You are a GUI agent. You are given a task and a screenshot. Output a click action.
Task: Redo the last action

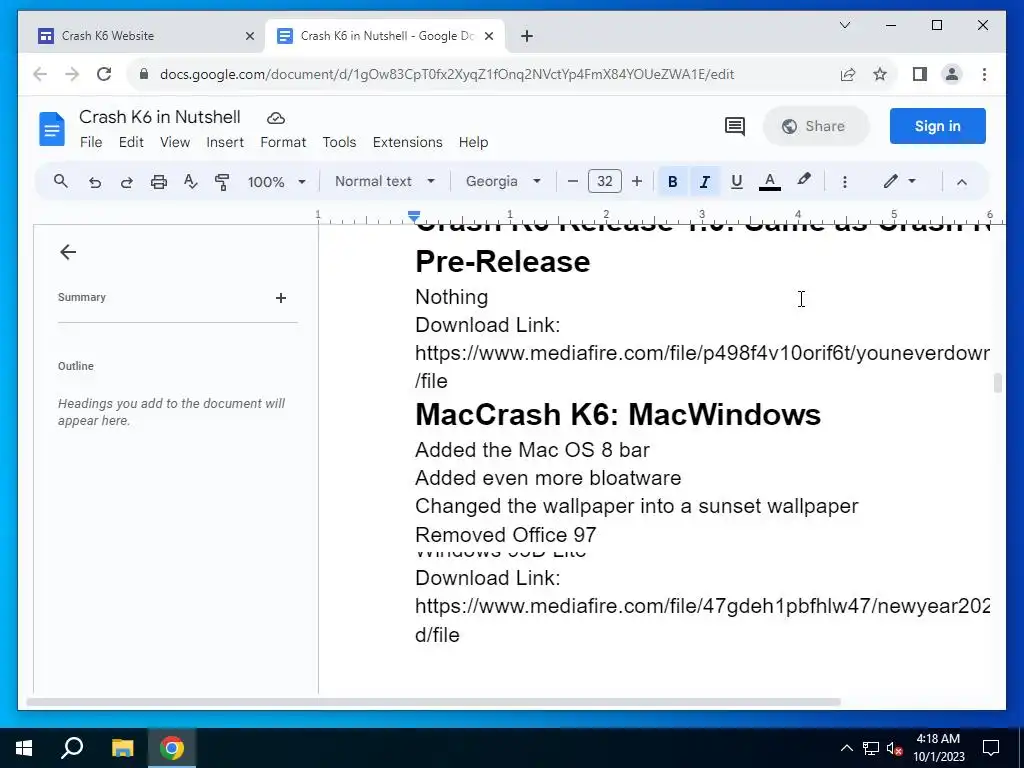127,182
